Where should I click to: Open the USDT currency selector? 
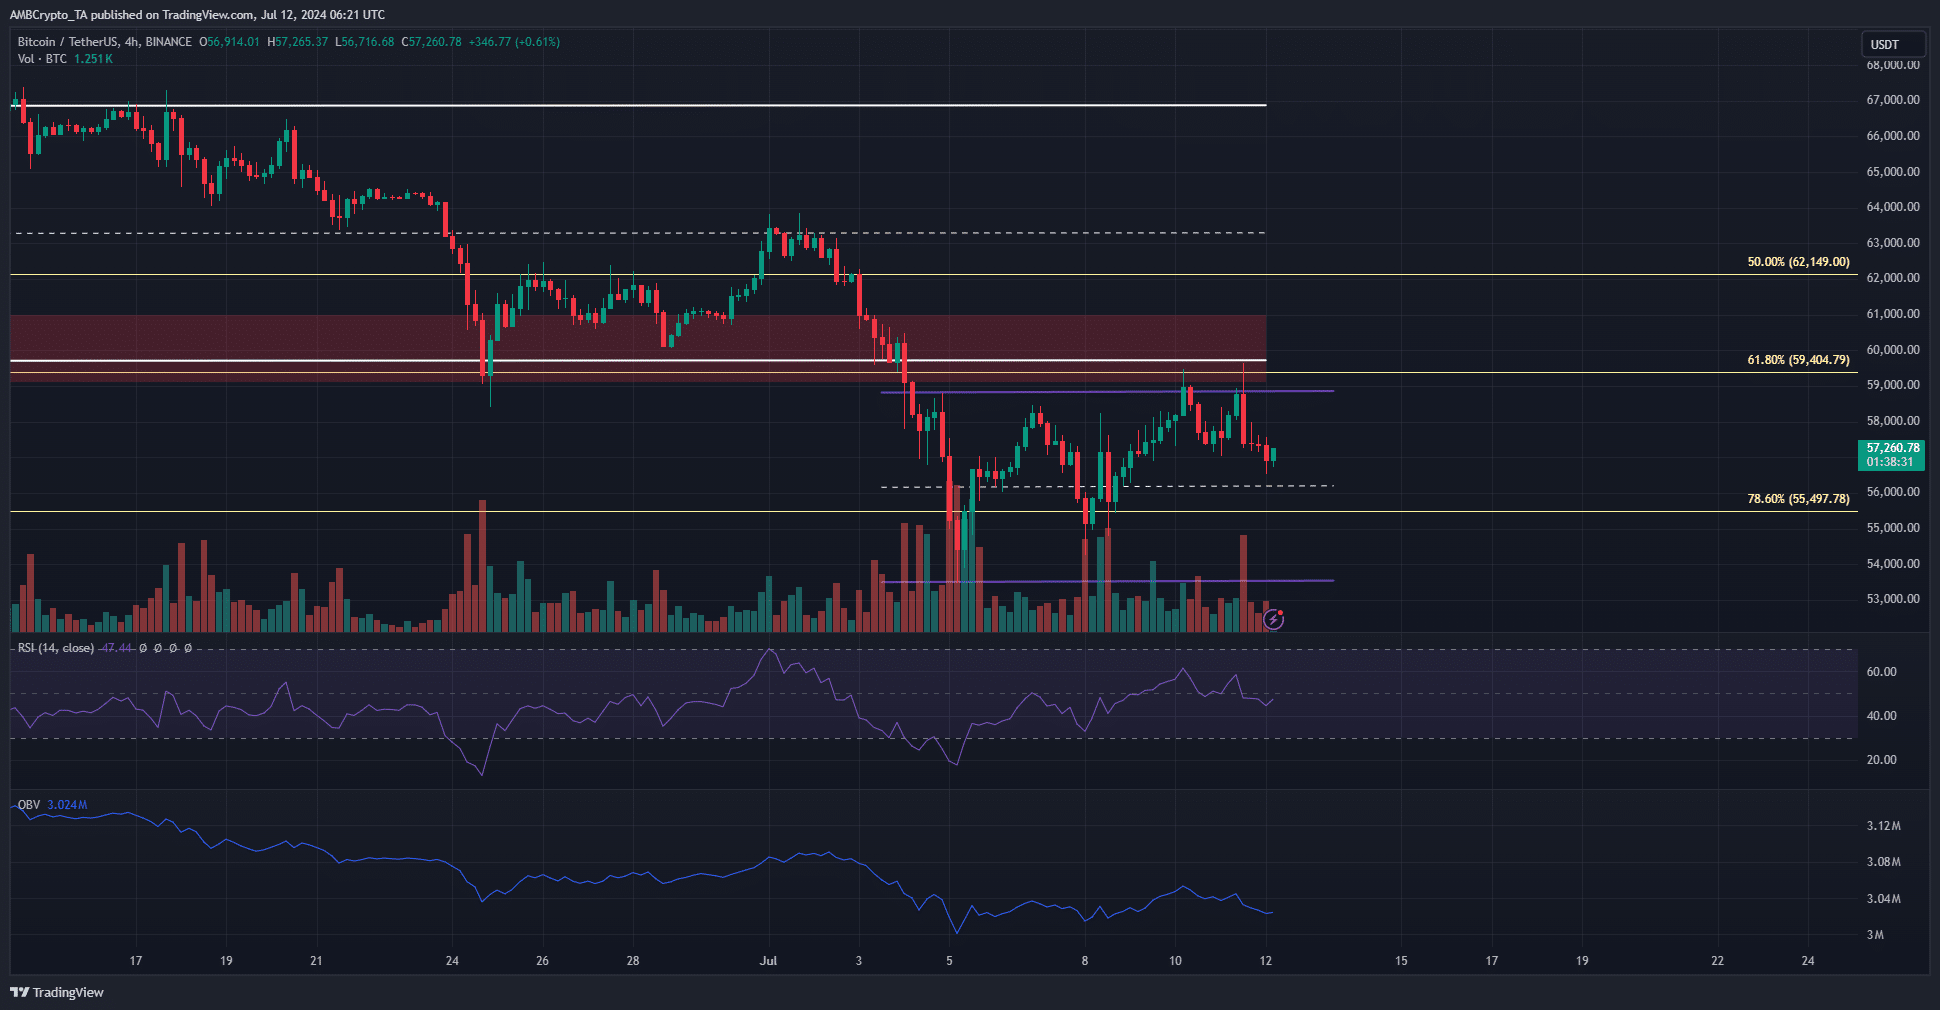pyautogui.click(x=1892, y=44)
